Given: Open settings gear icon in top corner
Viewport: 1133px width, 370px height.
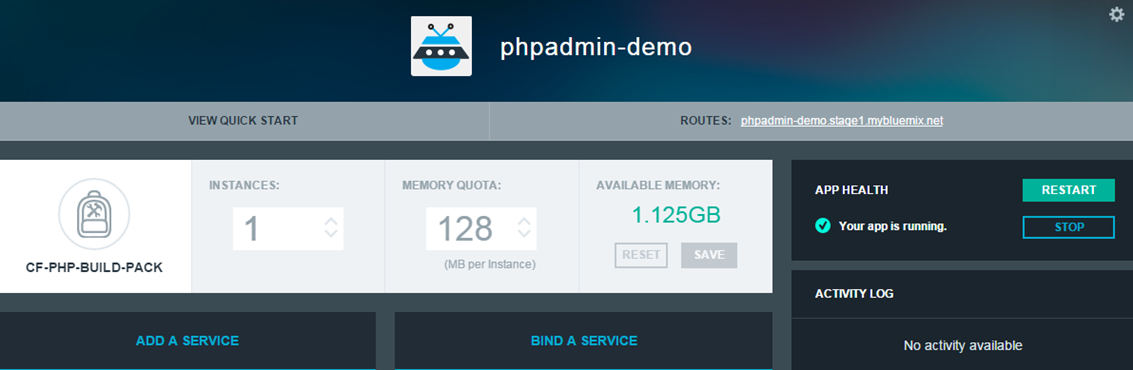Looking at the screenshot, I should tap(1116, 14).
